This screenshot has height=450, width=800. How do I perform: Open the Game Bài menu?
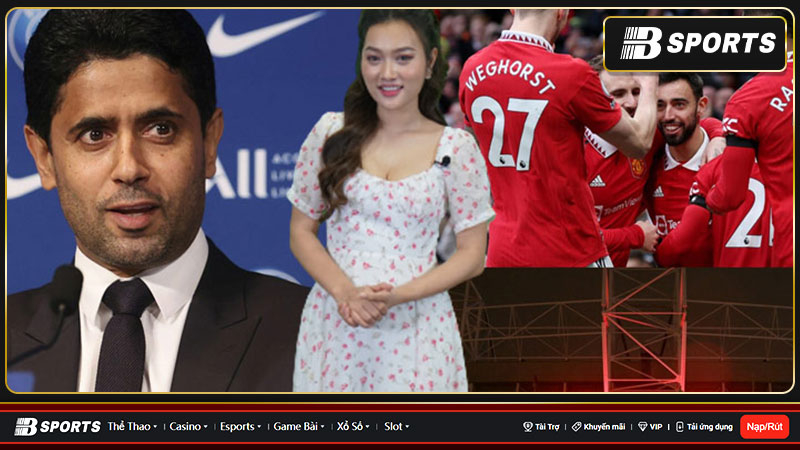[x=295, y=427]
